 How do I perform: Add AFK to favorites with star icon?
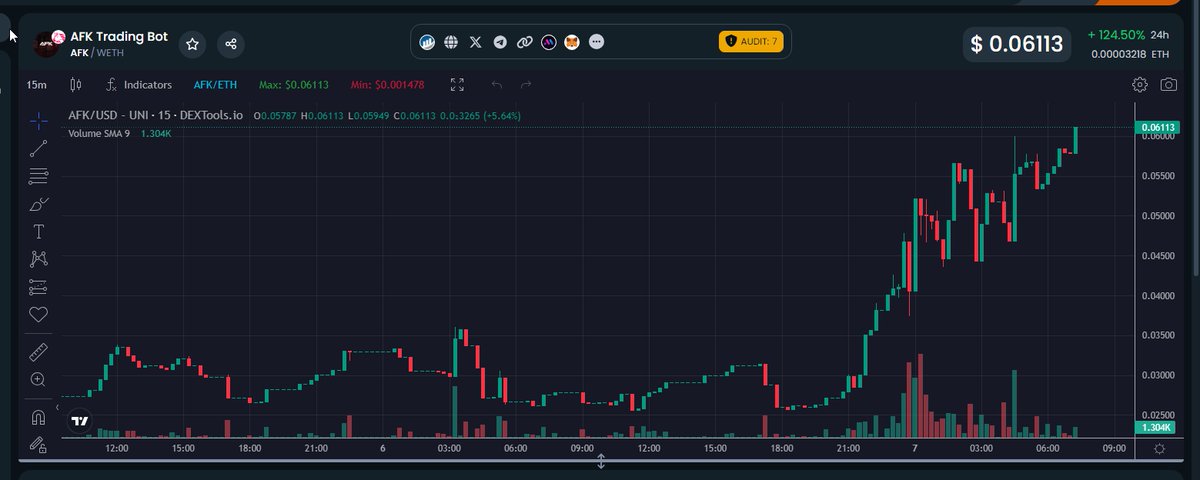coord(193,44)
